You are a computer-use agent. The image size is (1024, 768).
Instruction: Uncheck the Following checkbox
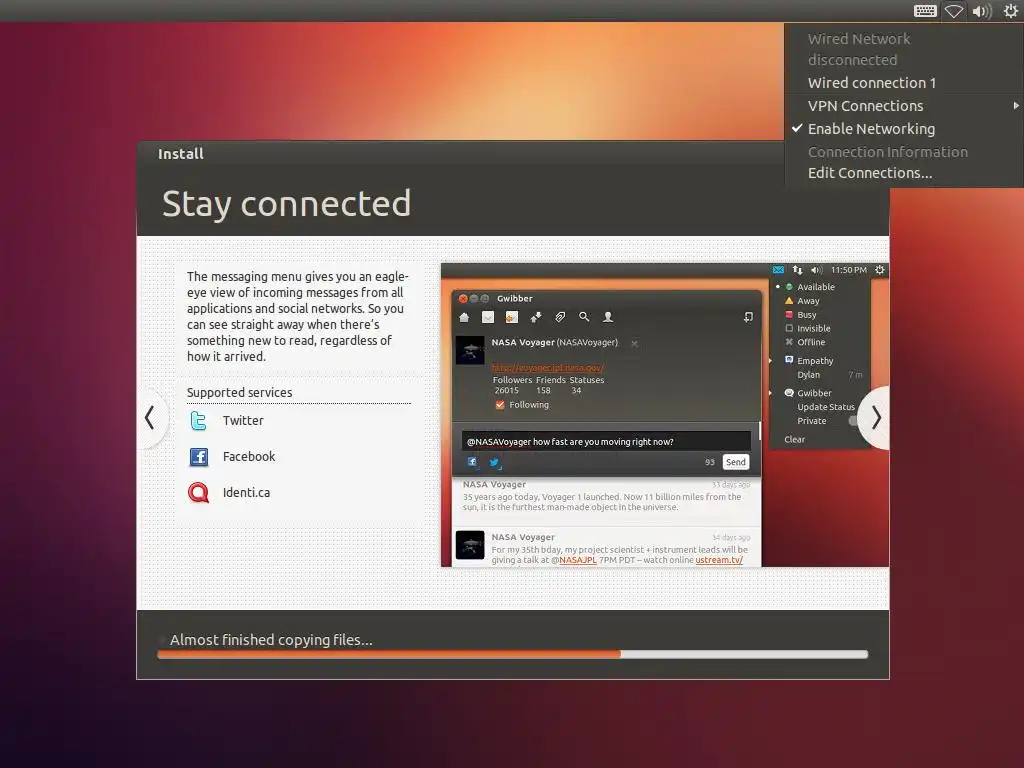click(500, 405)
